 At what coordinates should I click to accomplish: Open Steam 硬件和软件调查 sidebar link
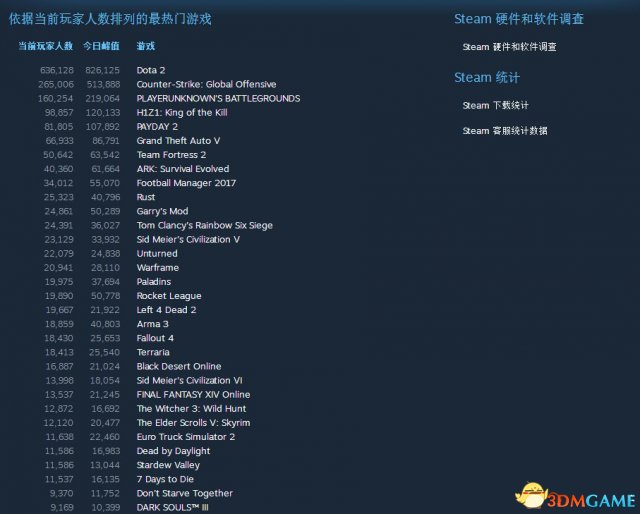point(509,47)
